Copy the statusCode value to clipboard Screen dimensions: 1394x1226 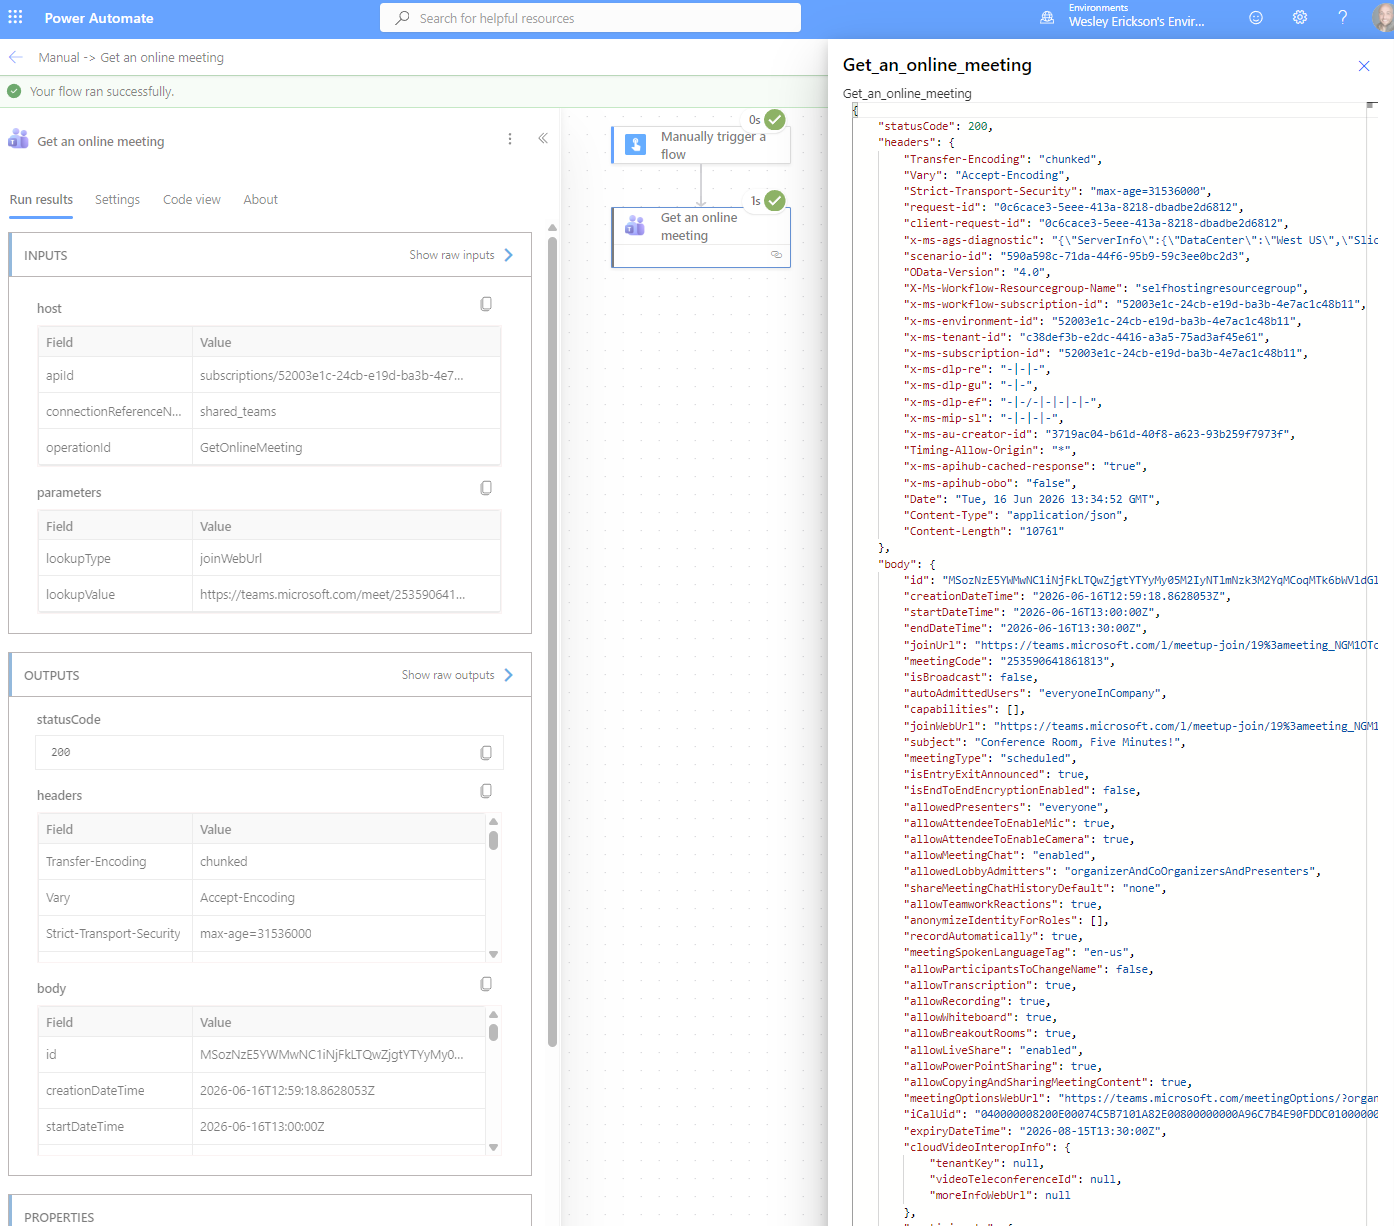click(486, 752)
